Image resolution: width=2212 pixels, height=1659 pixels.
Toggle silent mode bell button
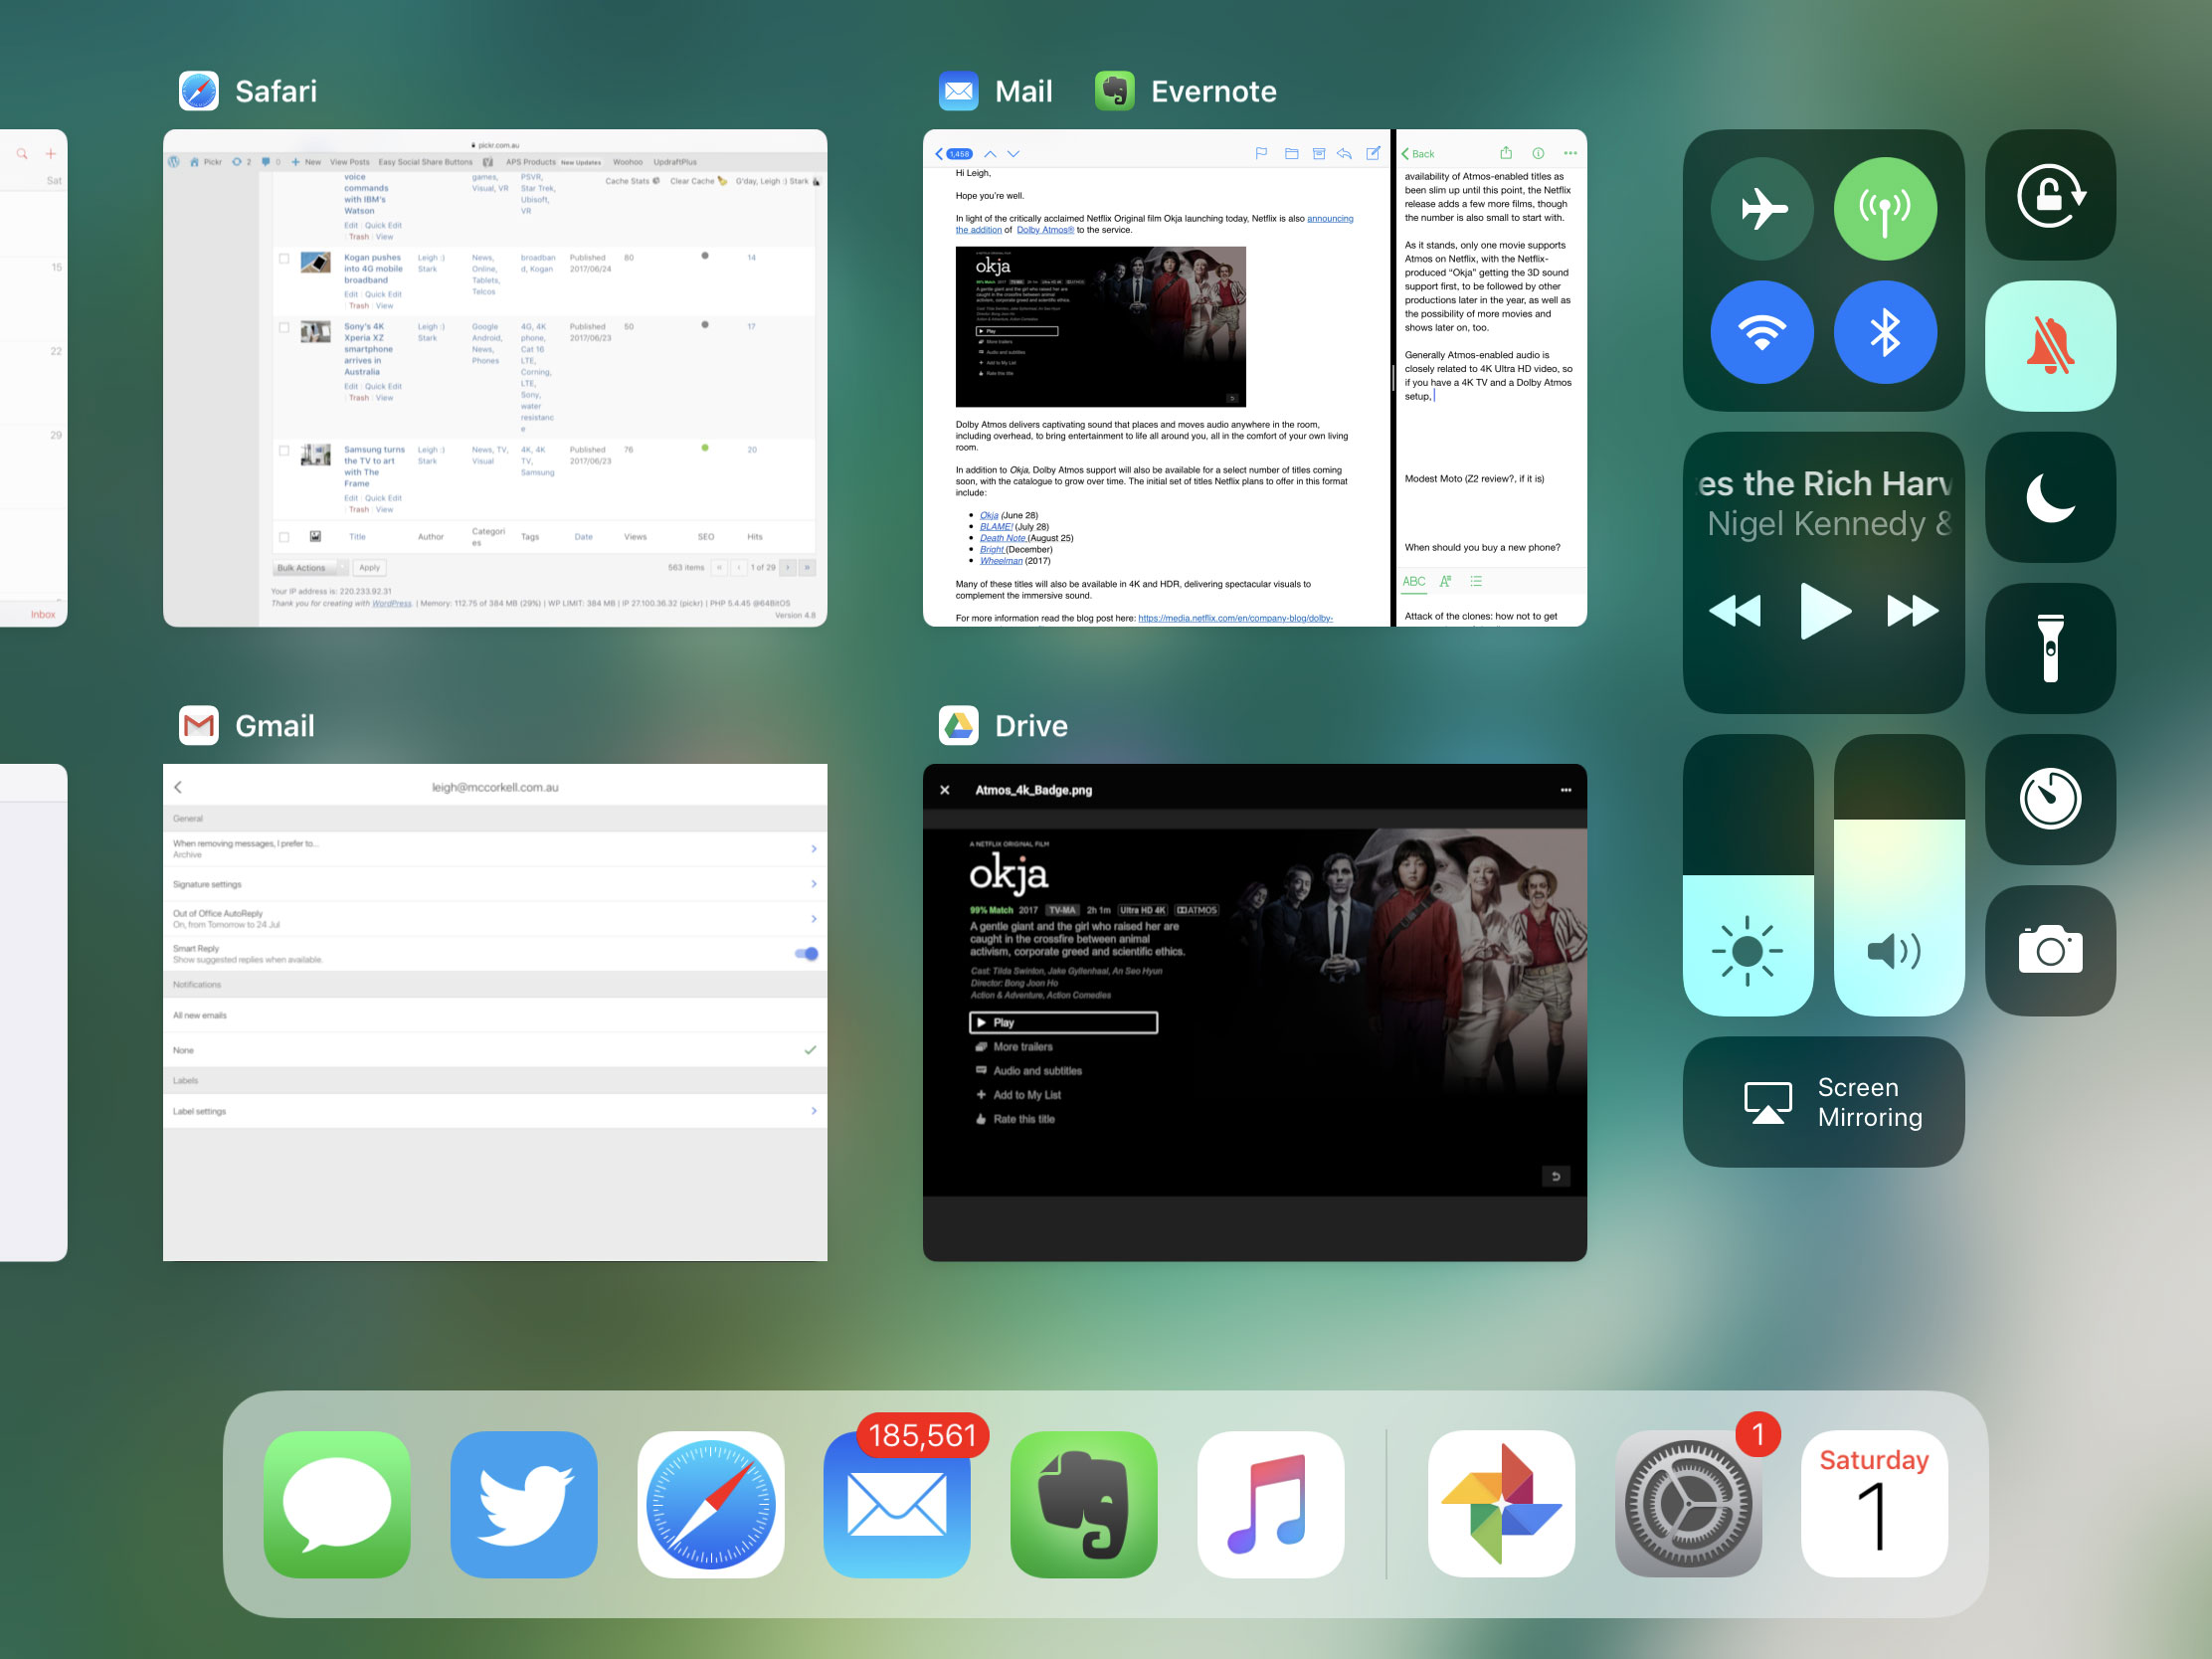point(2050,346)
